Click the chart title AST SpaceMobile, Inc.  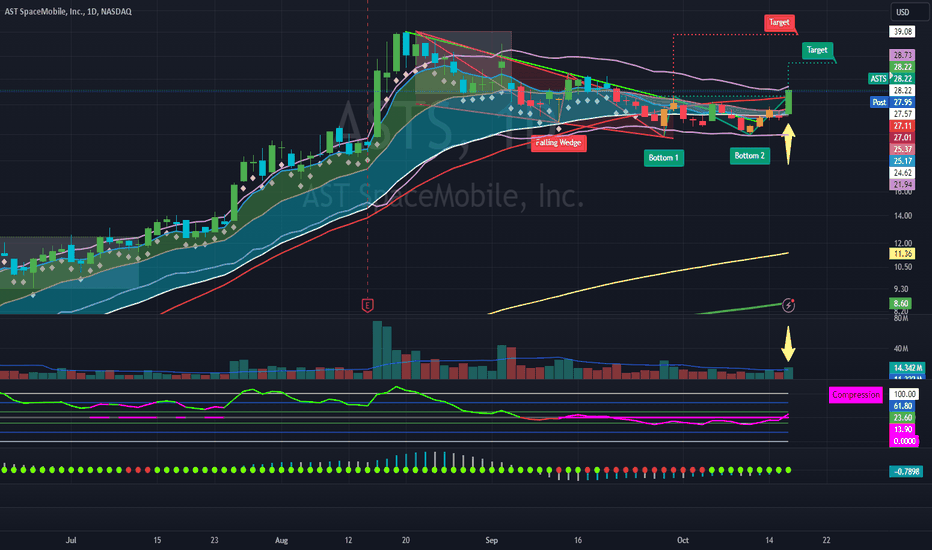pyautogui.click(x=68, y=11)
